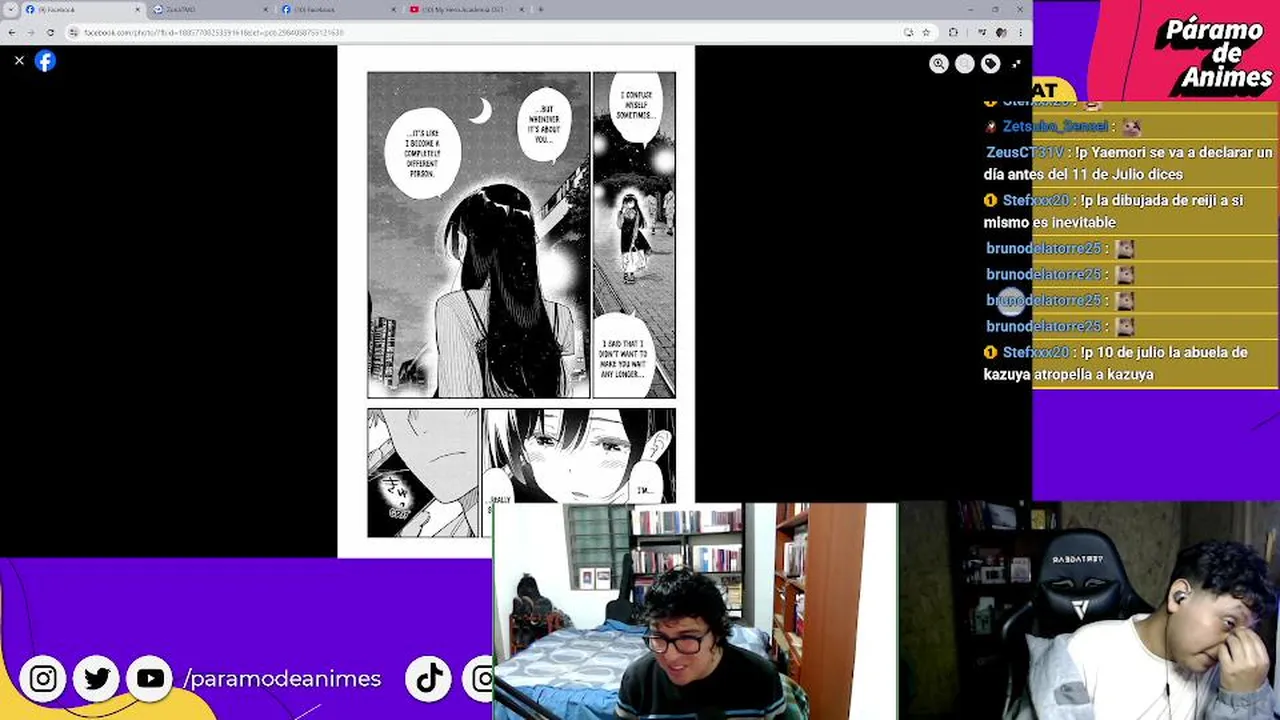Click the disabled zoom-out icon in viewer
The width and height of the screenshot is (1280, 720).
pyautogui.click(x=964, y=64)
